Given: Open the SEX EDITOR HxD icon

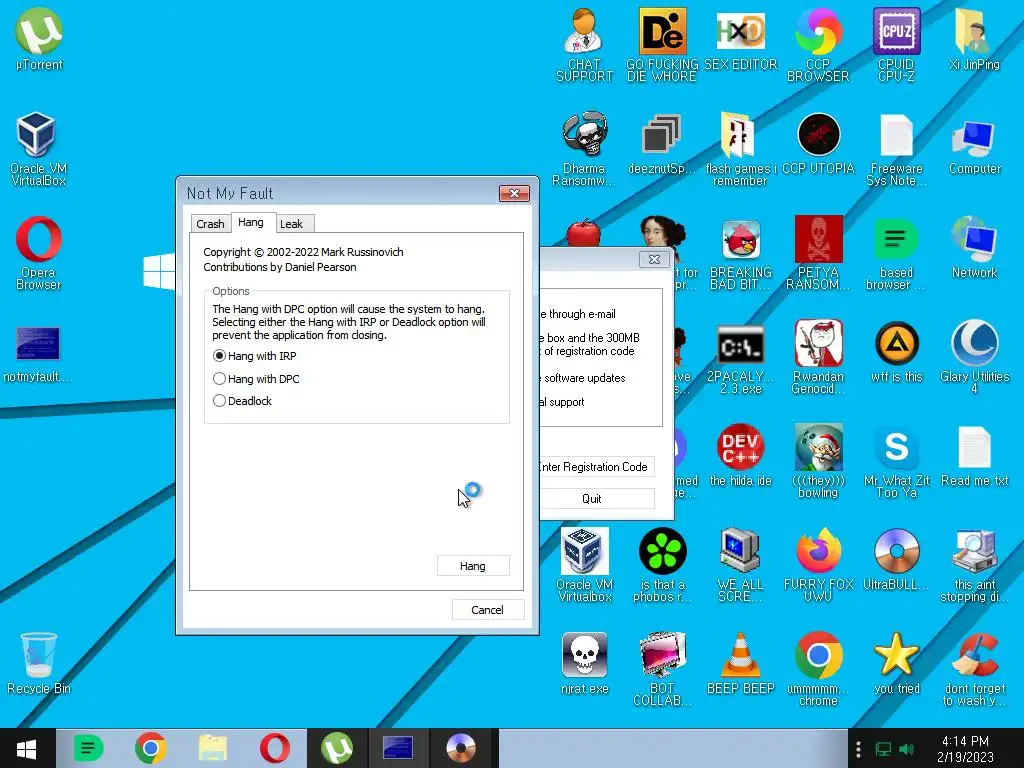Looking at the screenshot, I should [741, 39].
